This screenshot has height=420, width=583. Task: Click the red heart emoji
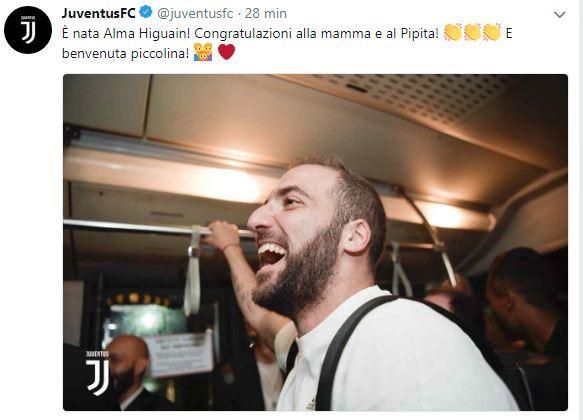coord(226,52)
